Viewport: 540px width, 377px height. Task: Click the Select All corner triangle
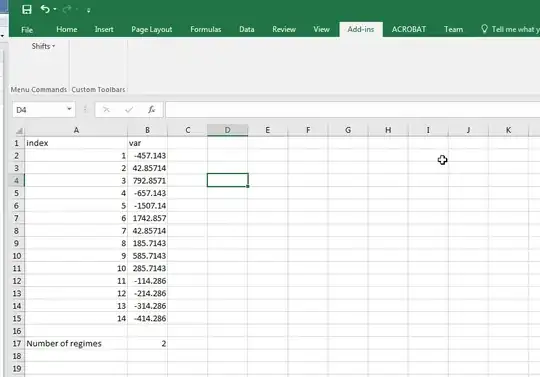pos(19,130)
